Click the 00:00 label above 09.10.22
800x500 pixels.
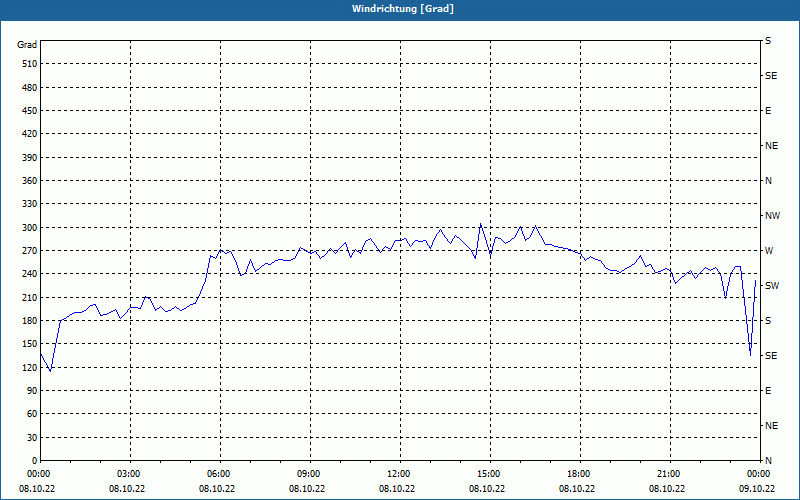pos(759,474)
